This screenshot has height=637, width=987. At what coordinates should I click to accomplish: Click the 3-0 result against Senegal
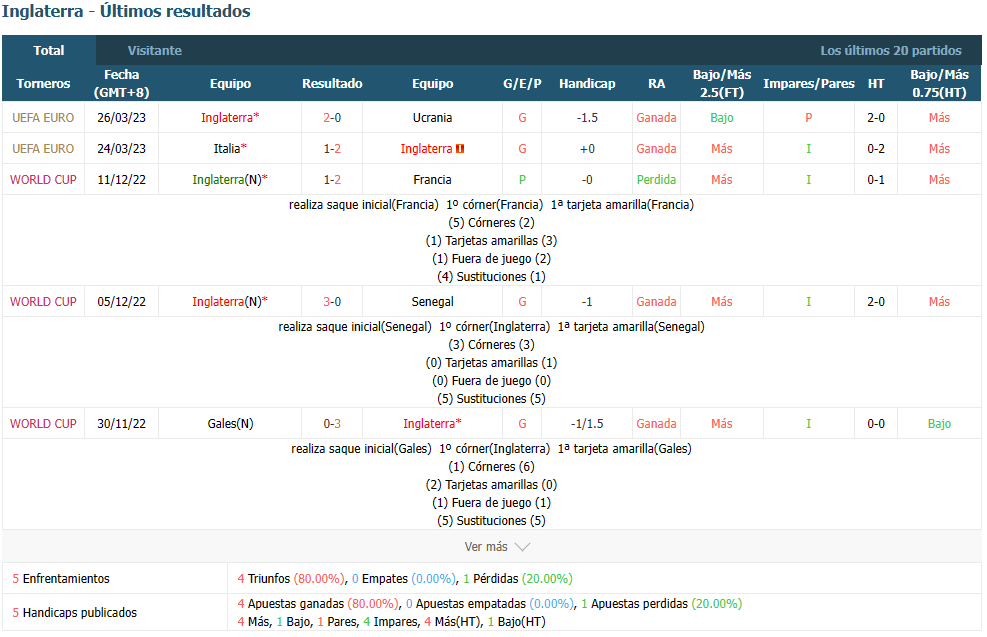(332, 302)
